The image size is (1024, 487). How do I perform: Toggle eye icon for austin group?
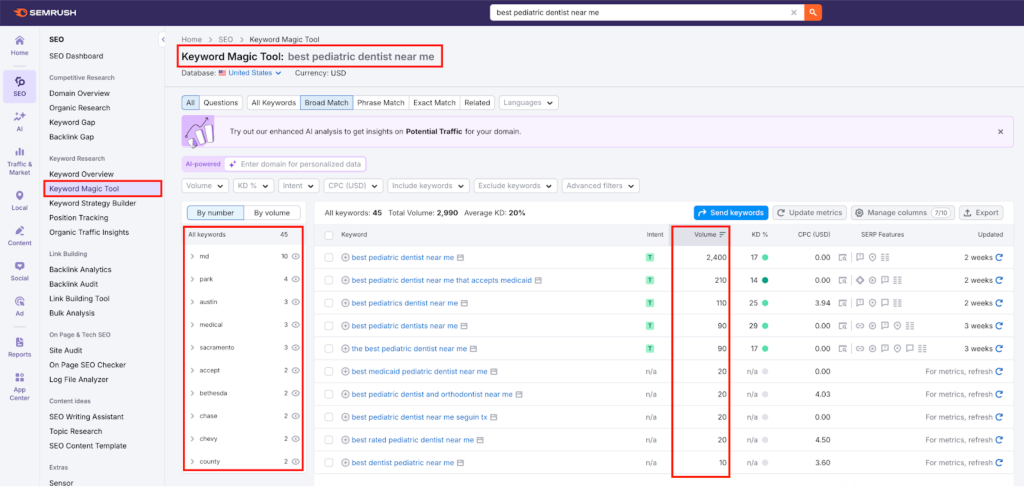[295, 302]
